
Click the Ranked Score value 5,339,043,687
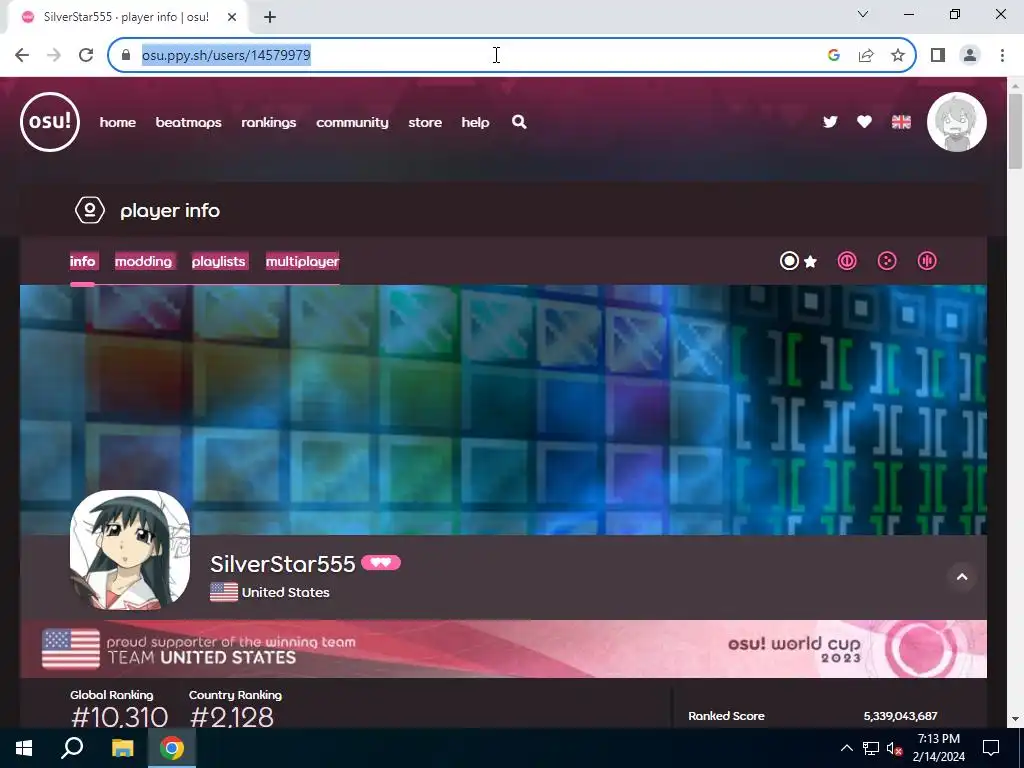(x=900, y=716)
